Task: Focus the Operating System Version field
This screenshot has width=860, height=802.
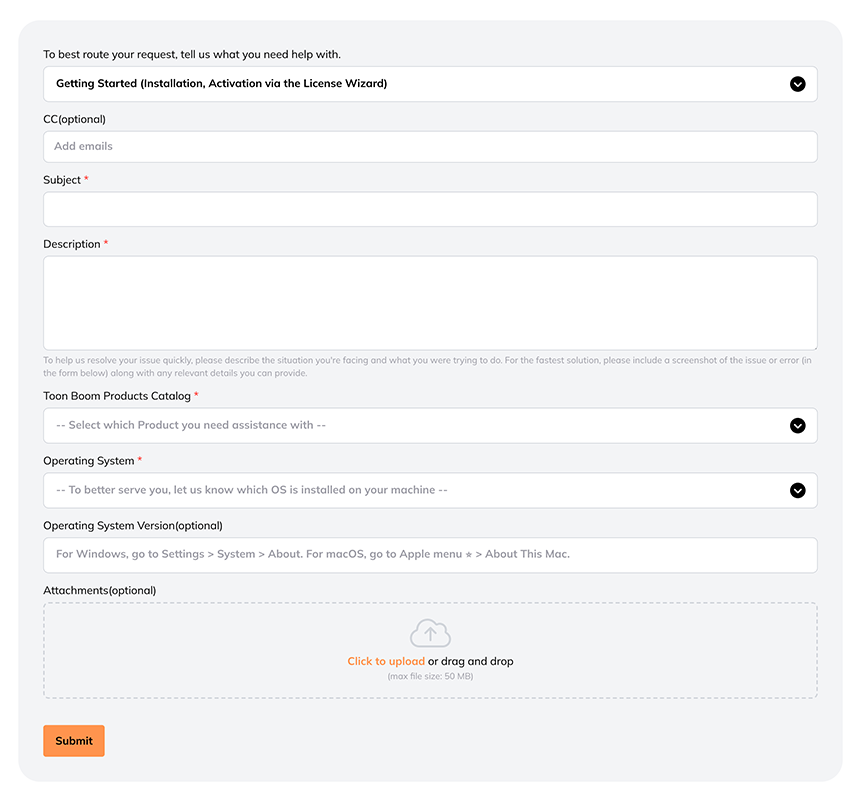Action: [x=431, y=555]
